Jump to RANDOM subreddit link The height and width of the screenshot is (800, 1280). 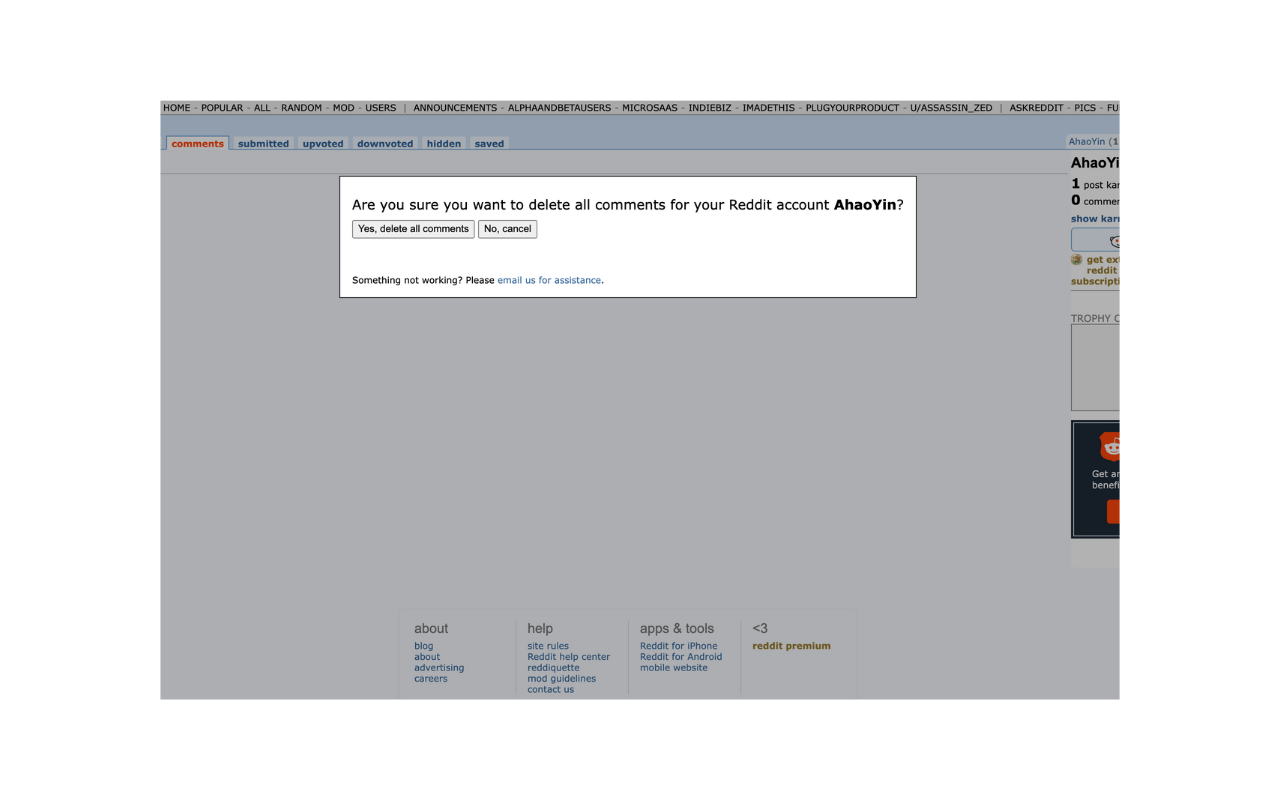(x=302, y=108)
